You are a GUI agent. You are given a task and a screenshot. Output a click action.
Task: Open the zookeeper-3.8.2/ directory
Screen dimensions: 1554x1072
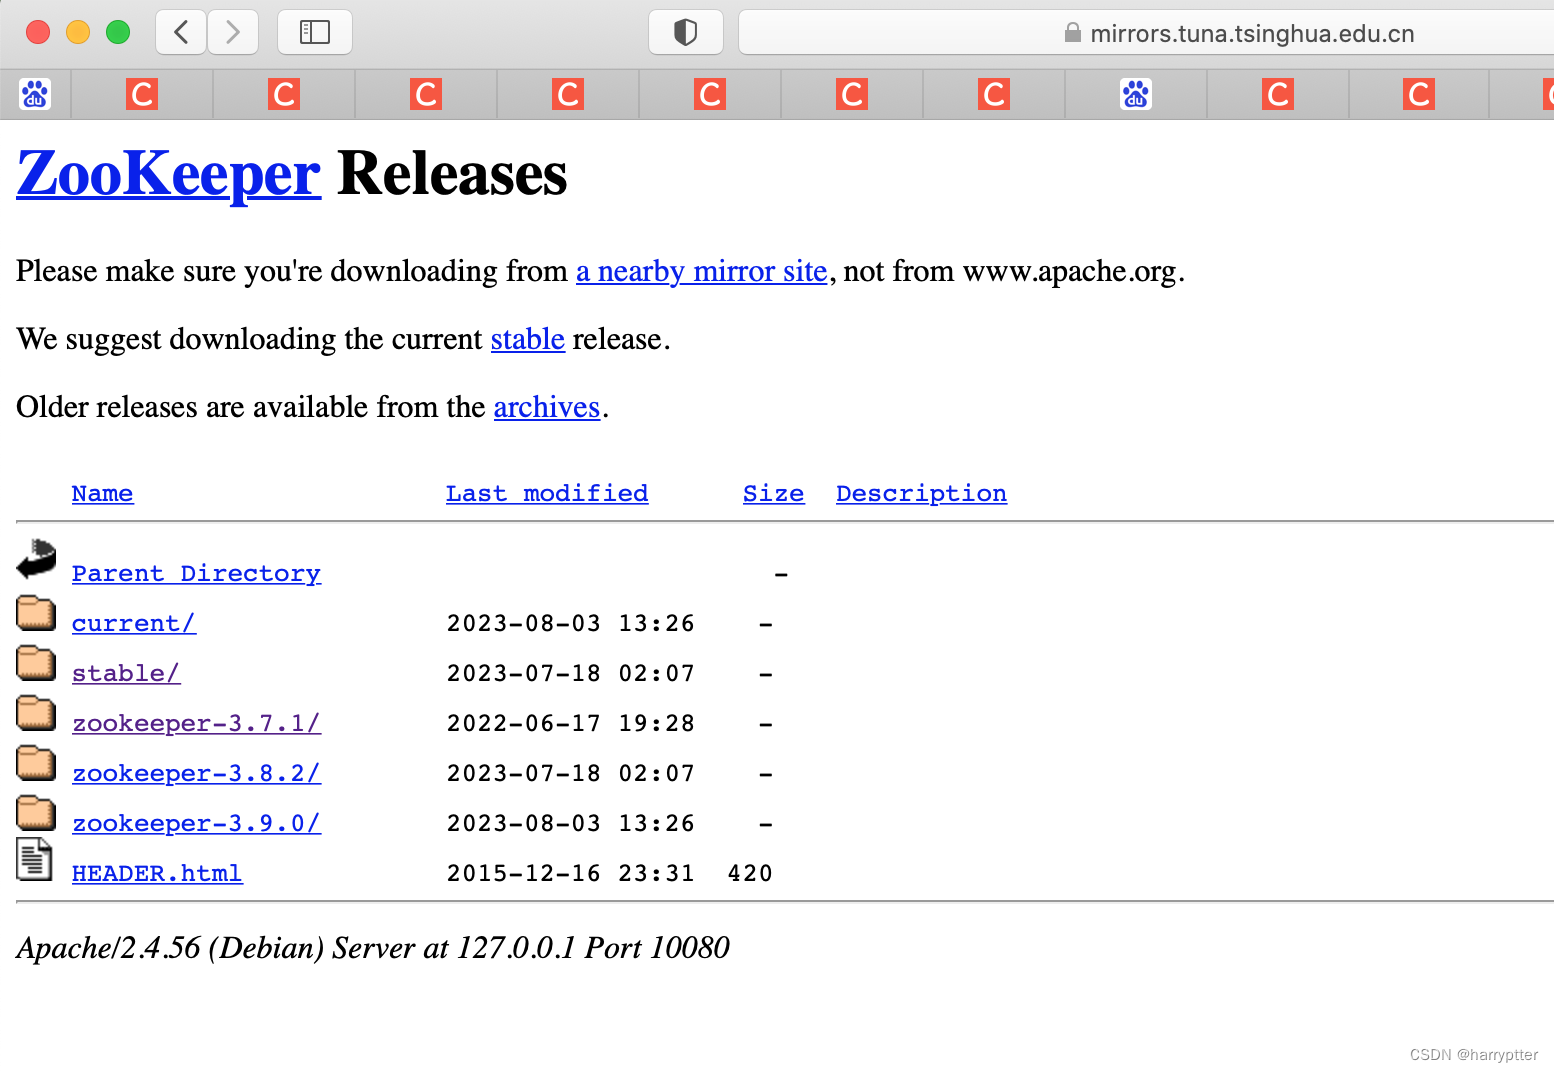pyautogui.click(x=196, y=773)
